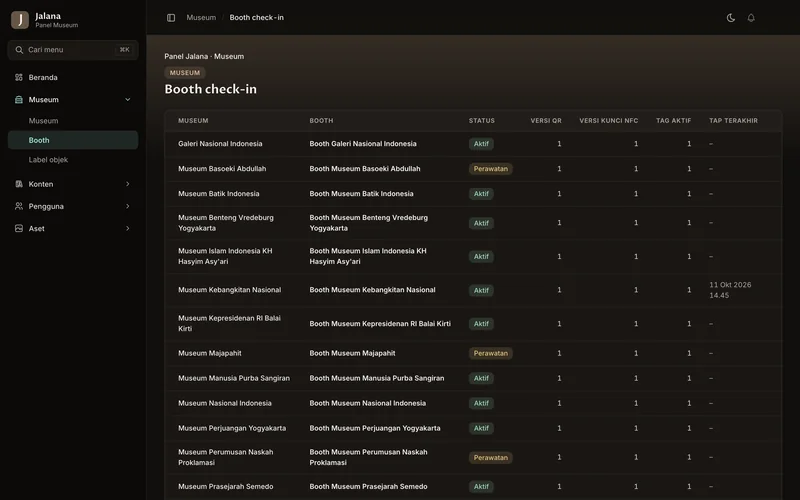800x500 pixels.
Task: Sort by VERSI QR column header
Action: coord(546,121)
